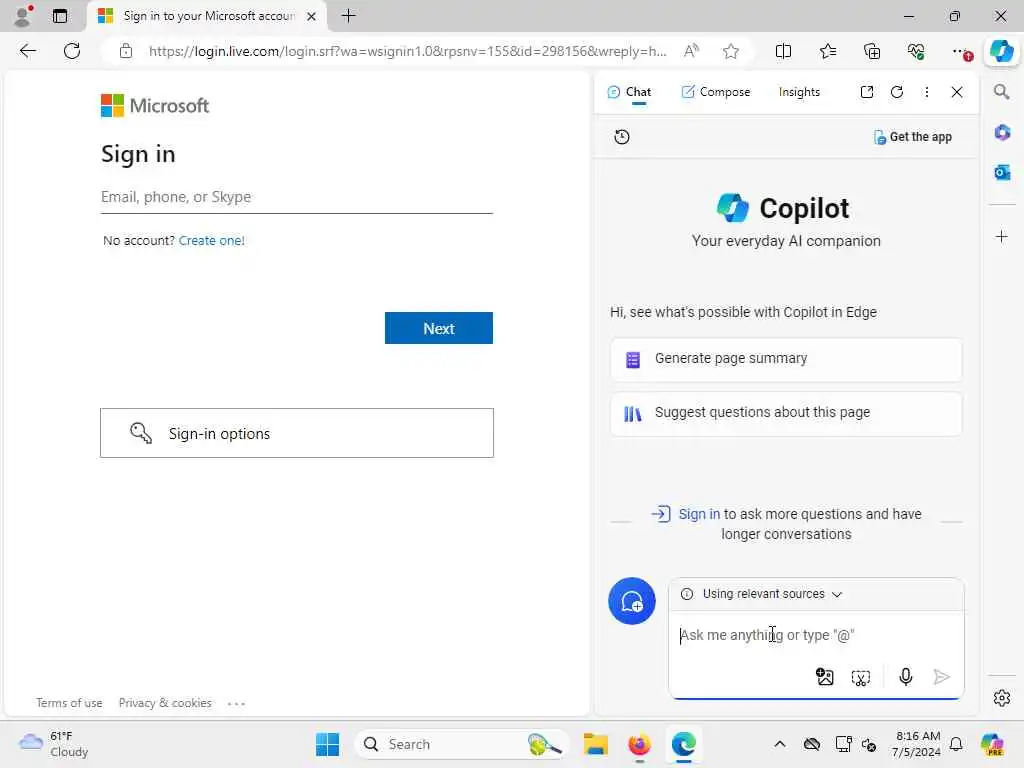The height and width of the screenshot is (768, 1024).
Task: Open Windows Start menu
Action: point(327,744)
